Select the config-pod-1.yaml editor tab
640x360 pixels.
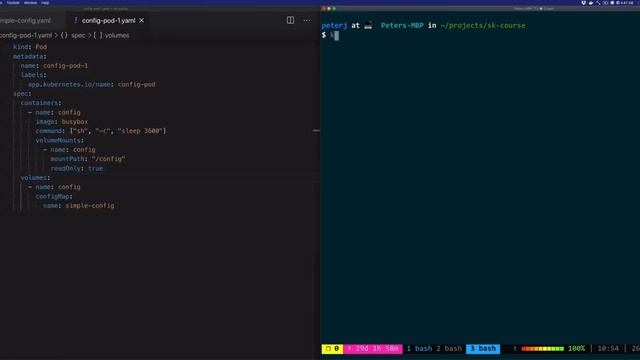[108, 20]
